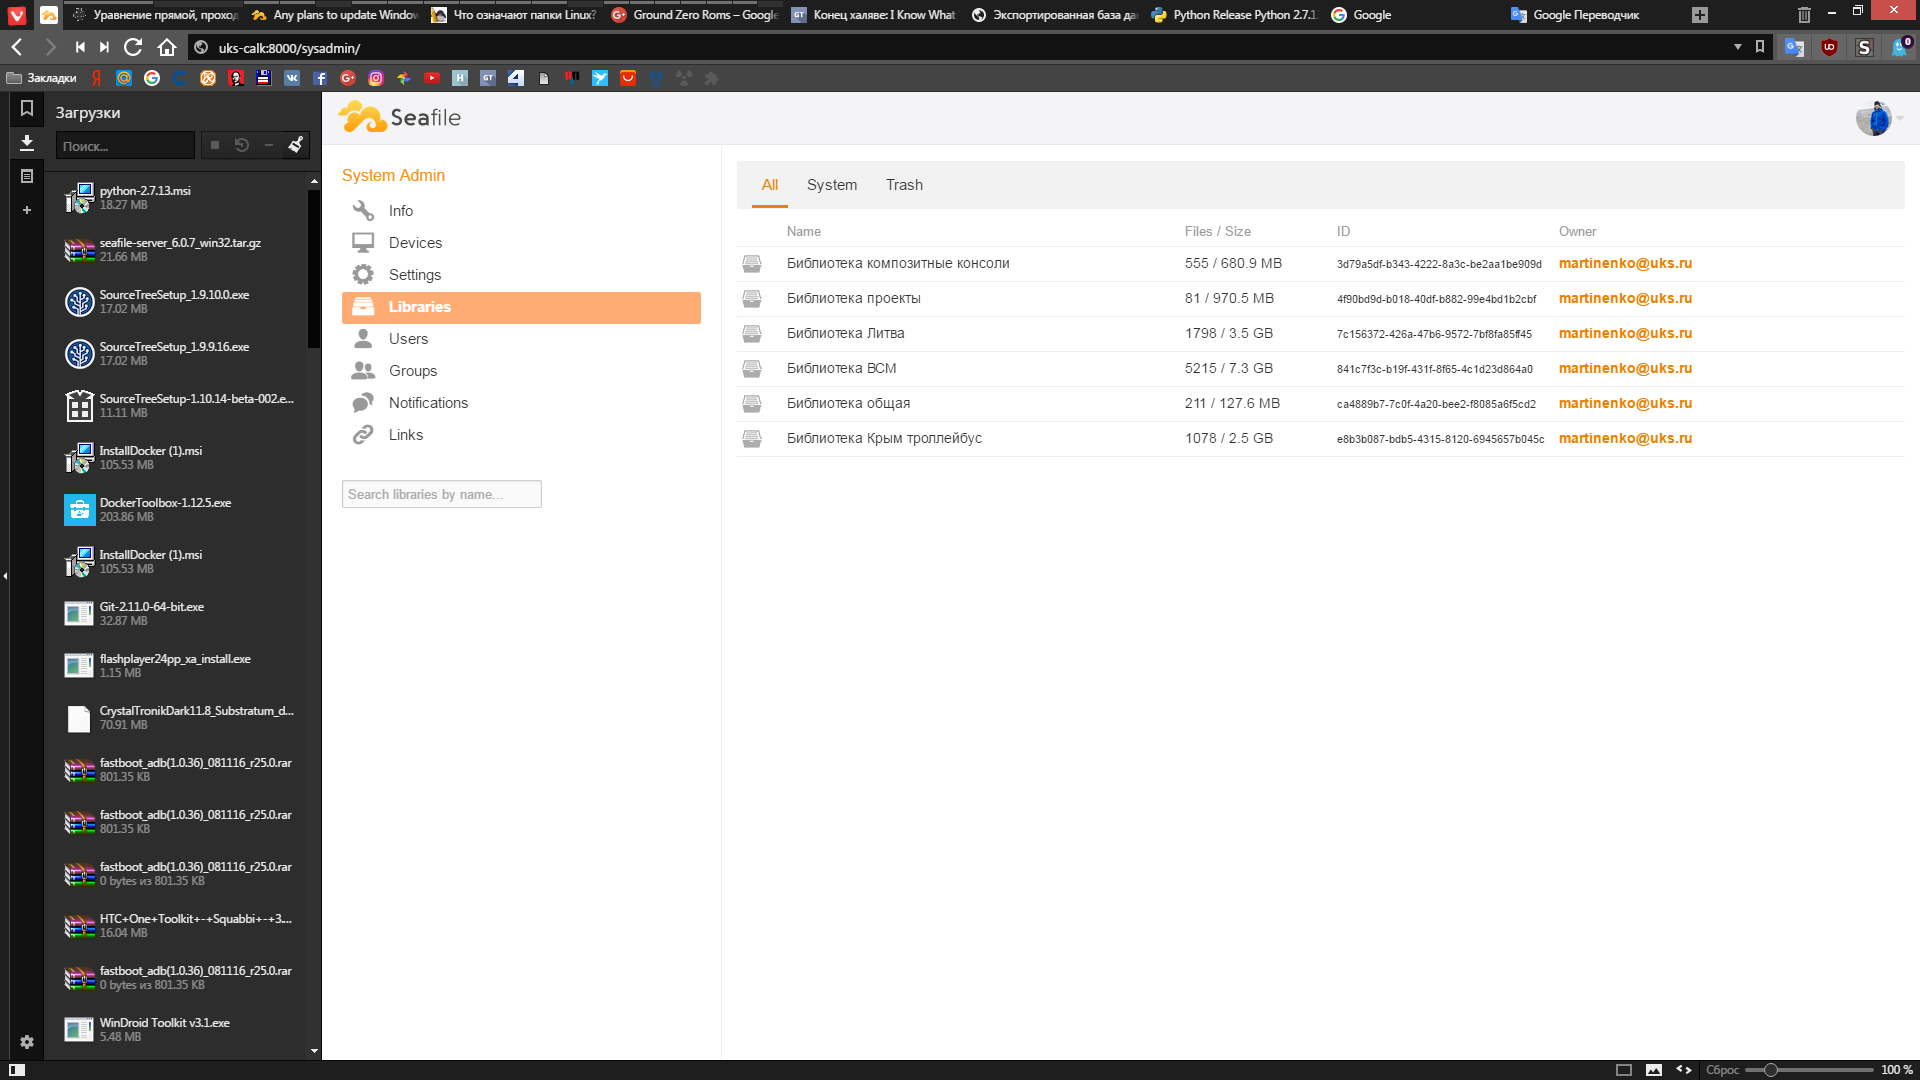The image size is (1920, 1080).
Task: Select the All libraries tab
Action: point(769,183)
